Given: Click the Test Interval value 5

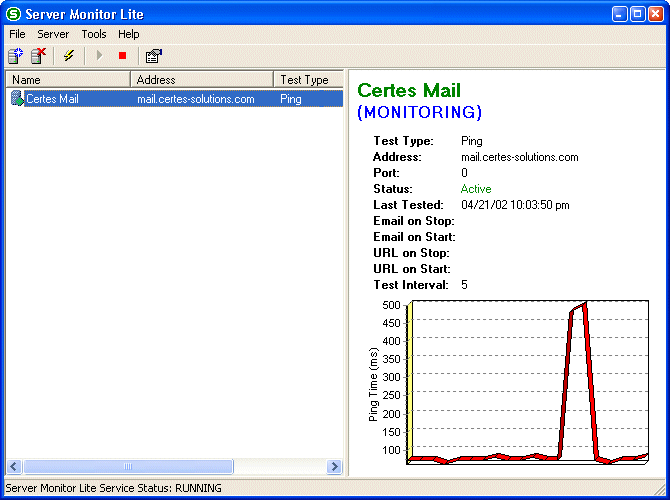Looking at the screenshot, I should [464, 285].
